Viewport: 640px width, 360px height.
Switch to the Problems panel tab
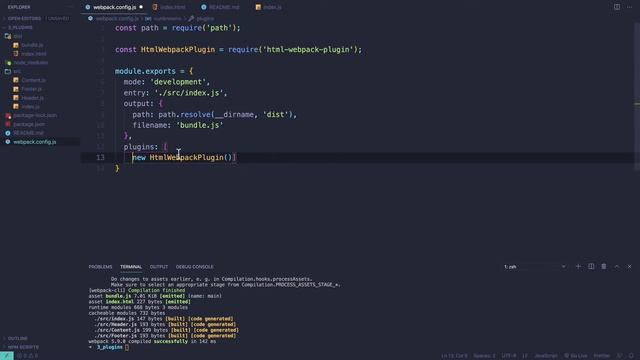coord(100,267)
